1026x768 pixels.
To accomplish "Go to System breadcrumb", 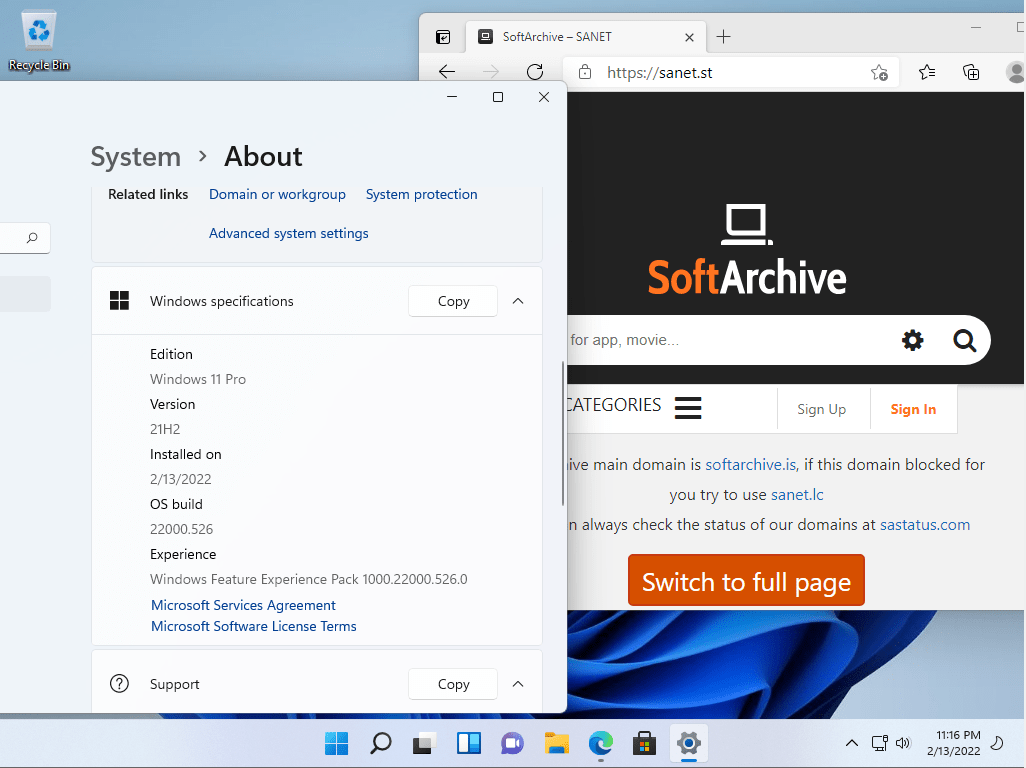I will pyautogui.click(x=135, y=156).
